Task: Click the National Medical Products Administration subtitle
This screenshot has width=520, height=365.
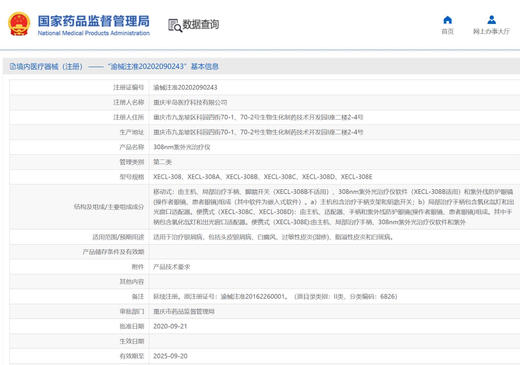Action: point(94,33)
